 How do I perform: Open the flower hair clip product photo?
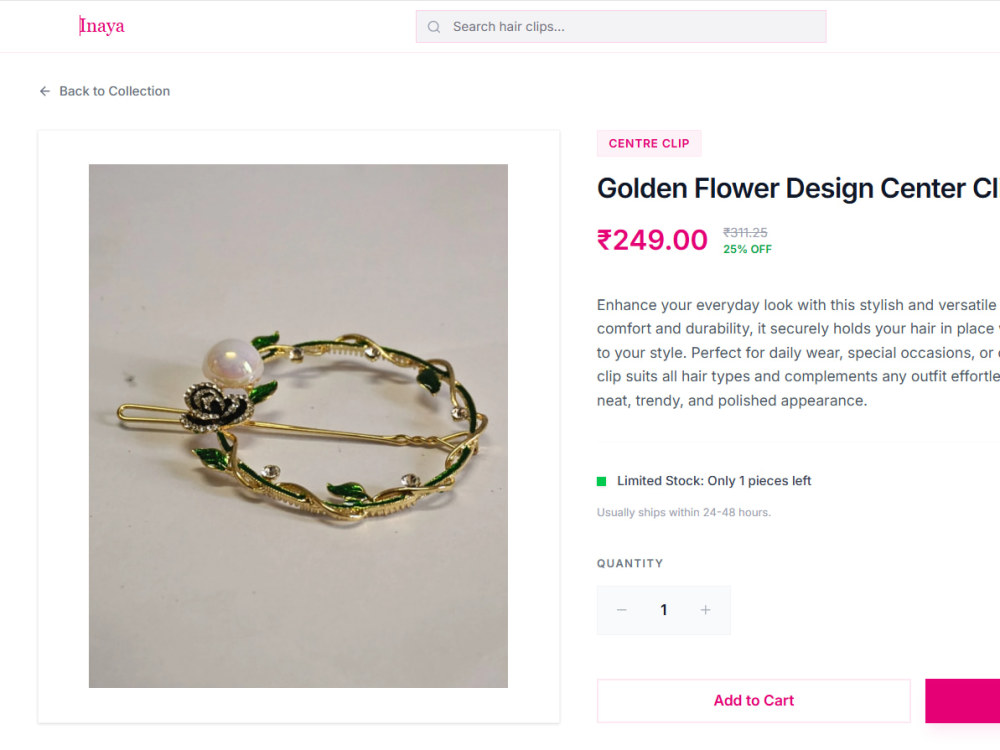298,426
